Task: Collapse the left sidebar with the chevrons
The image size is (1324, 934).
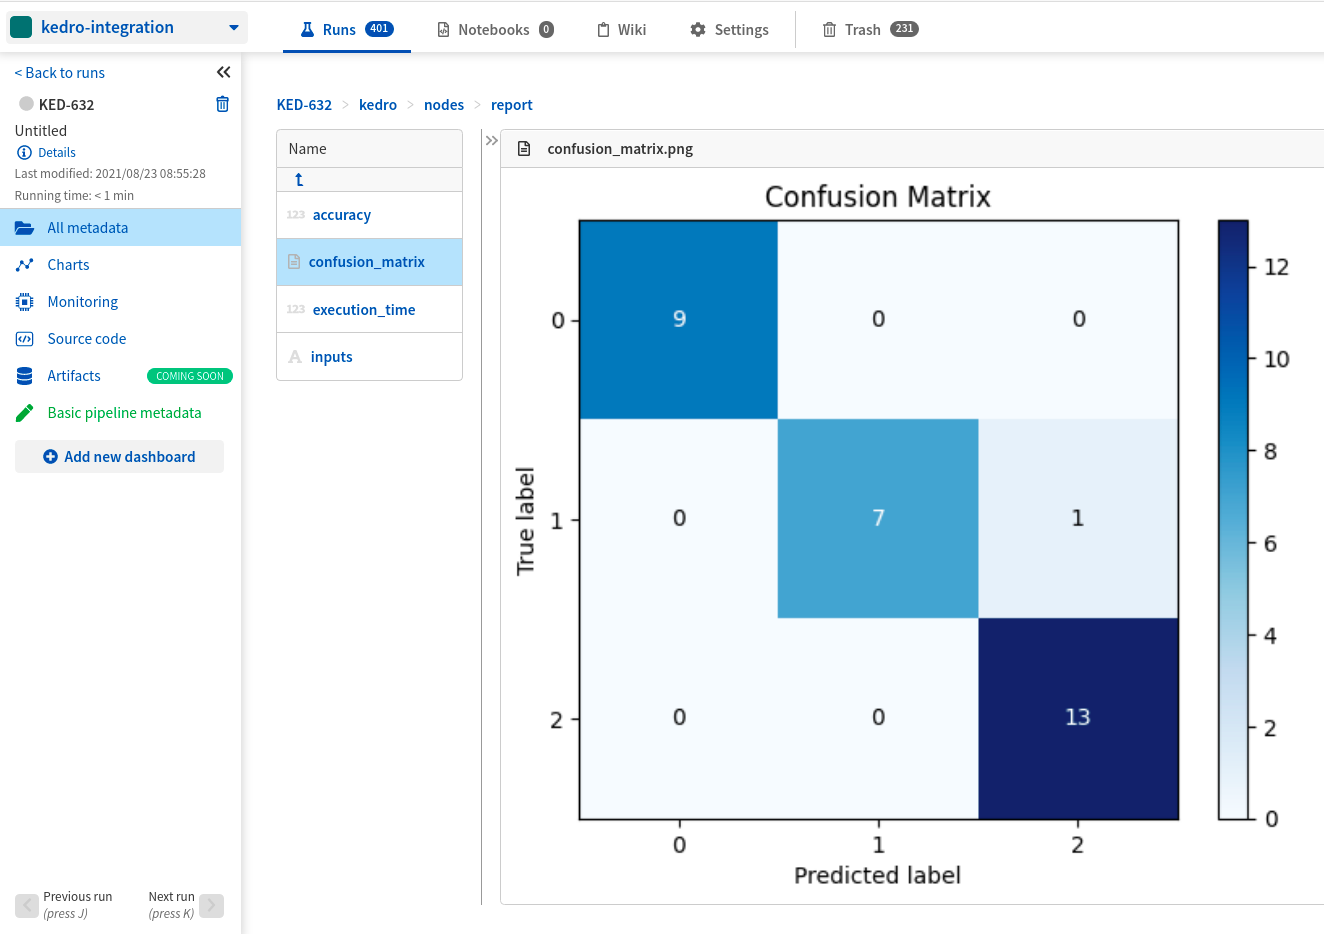Action: 223,71
